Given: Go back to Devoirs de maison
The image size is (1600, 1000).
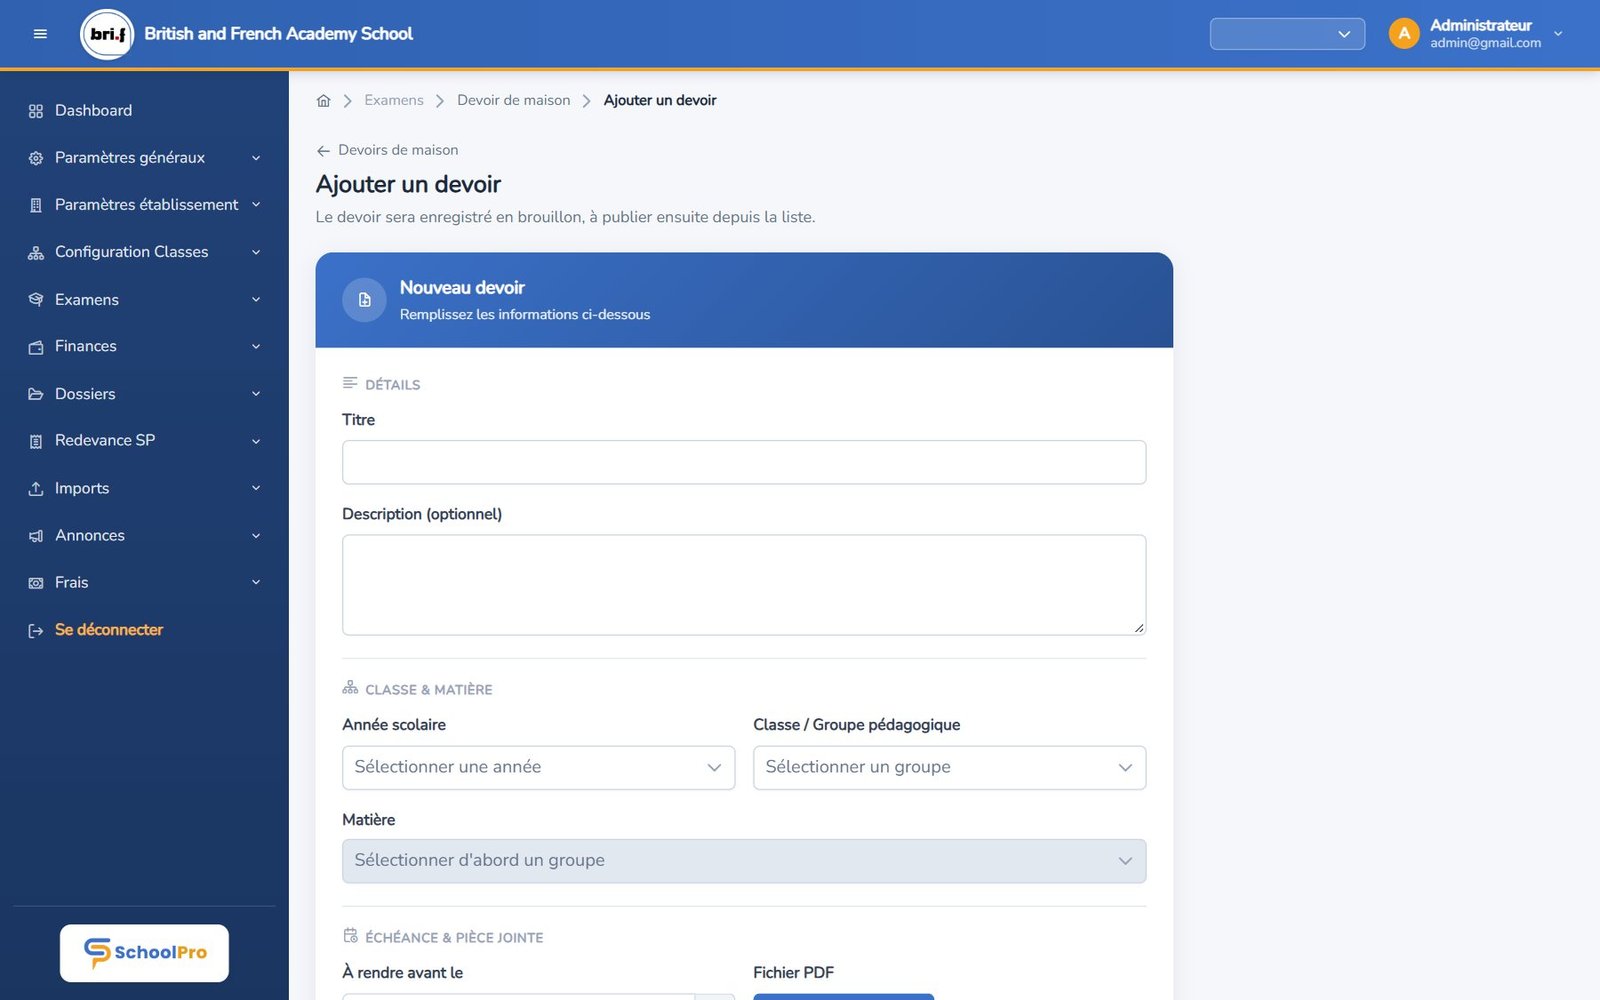Looking at the screenshot, I should [387, 150].
